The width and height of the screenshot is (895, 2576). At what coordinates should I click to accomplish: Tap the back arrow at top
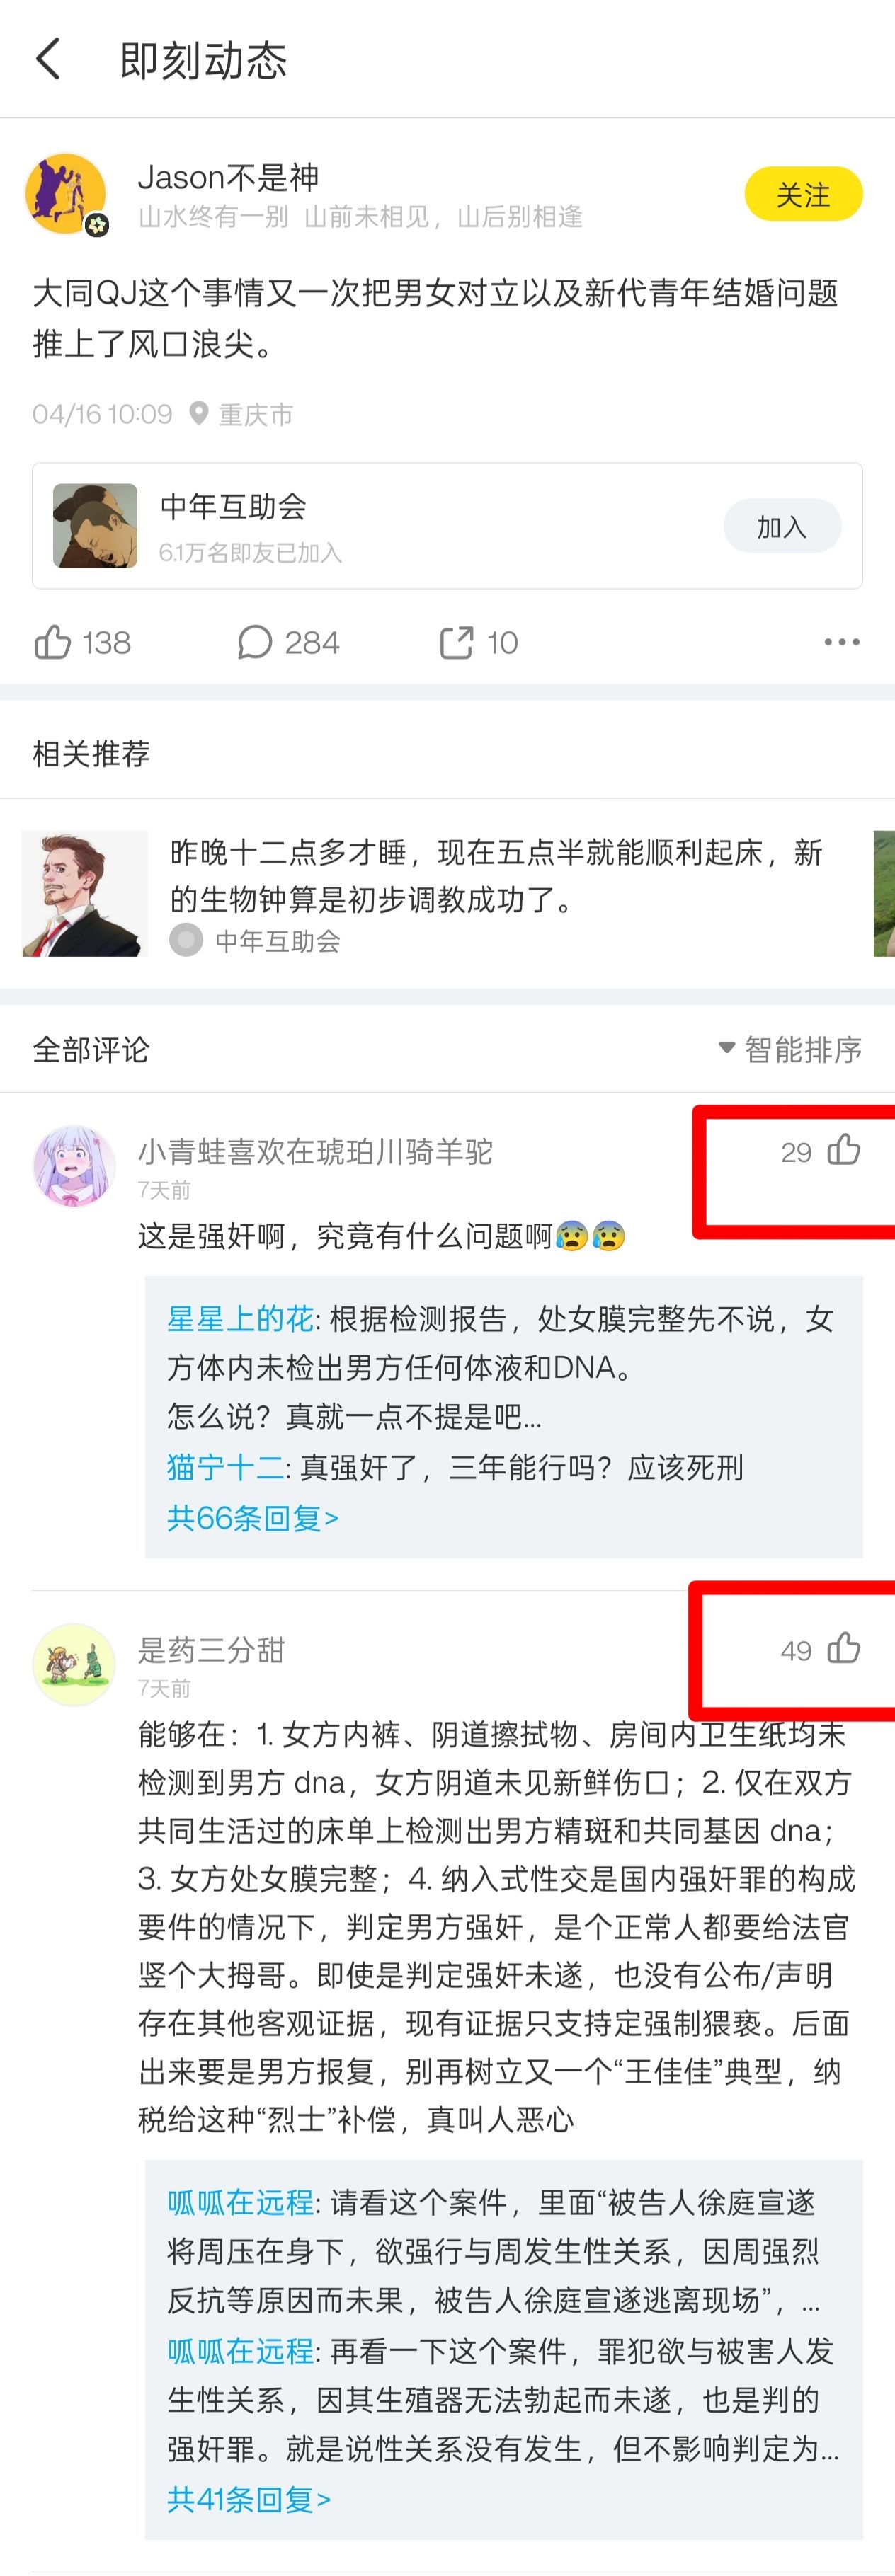pos(48,59)
